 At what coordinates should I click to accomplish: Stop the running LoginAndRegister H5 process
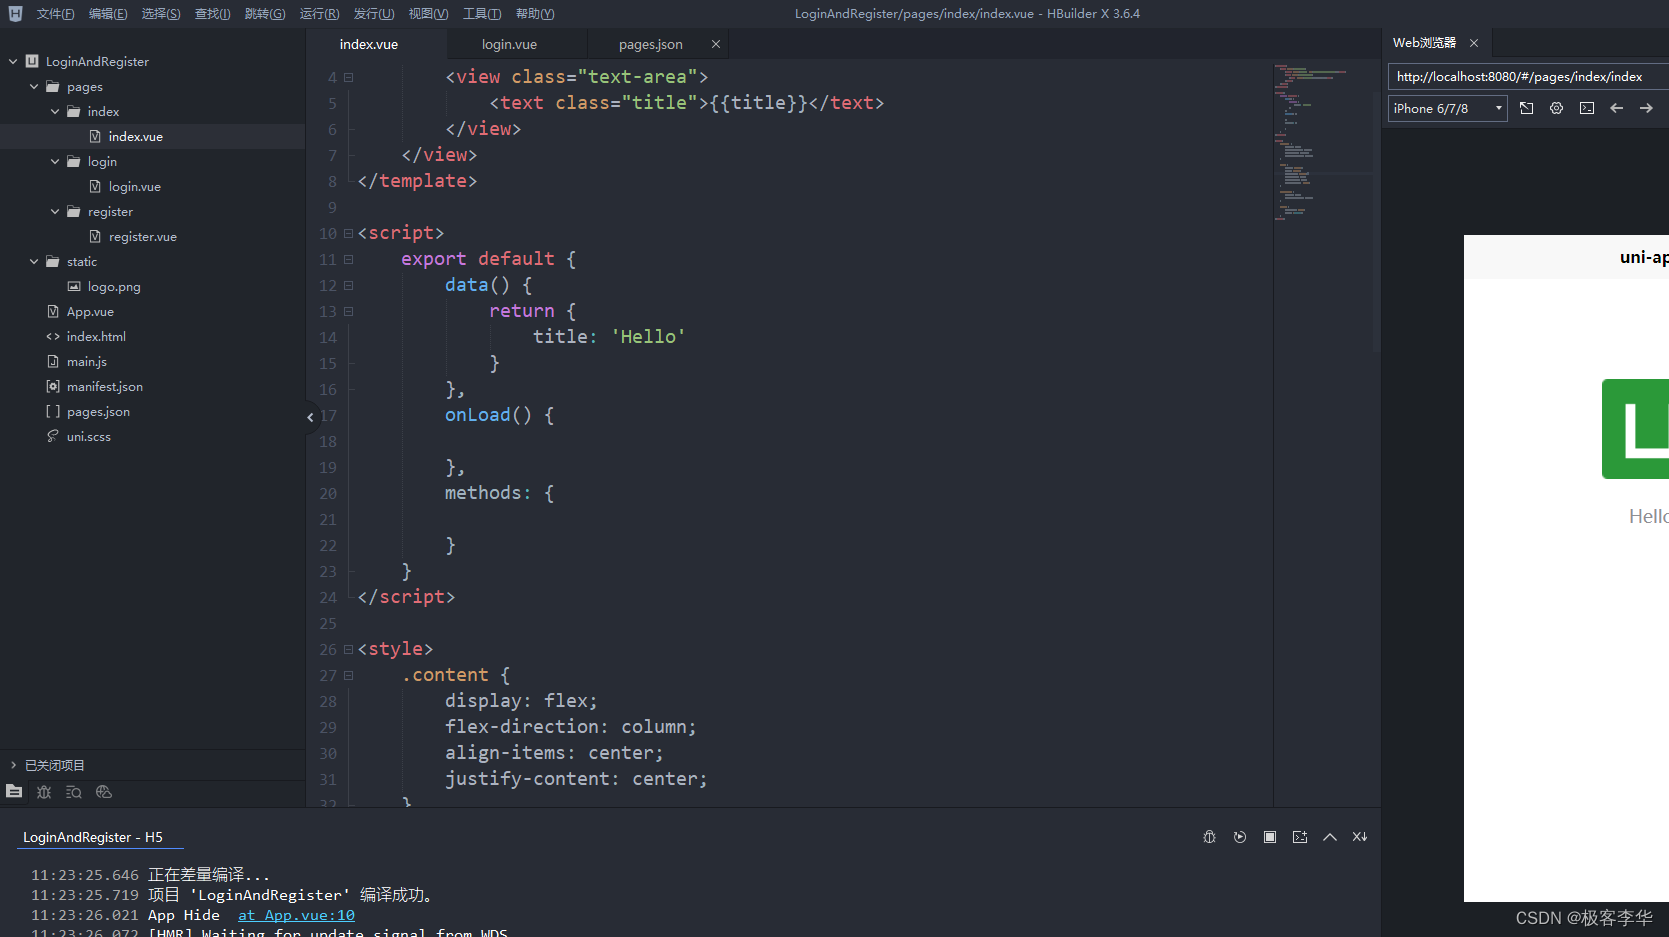1269,837
